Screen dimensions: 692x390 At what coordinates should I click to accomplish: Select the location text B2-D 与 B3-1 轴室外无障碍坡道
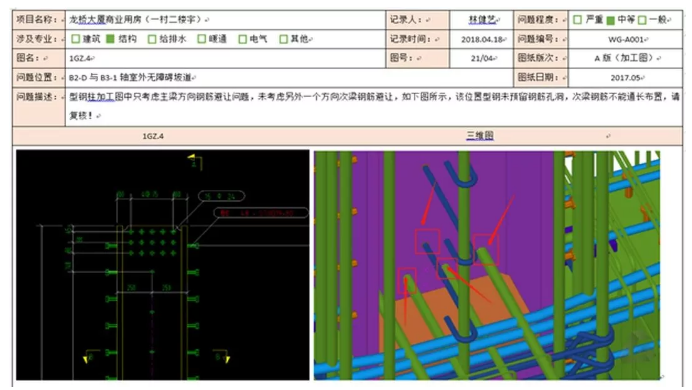[x=130, y=78]
